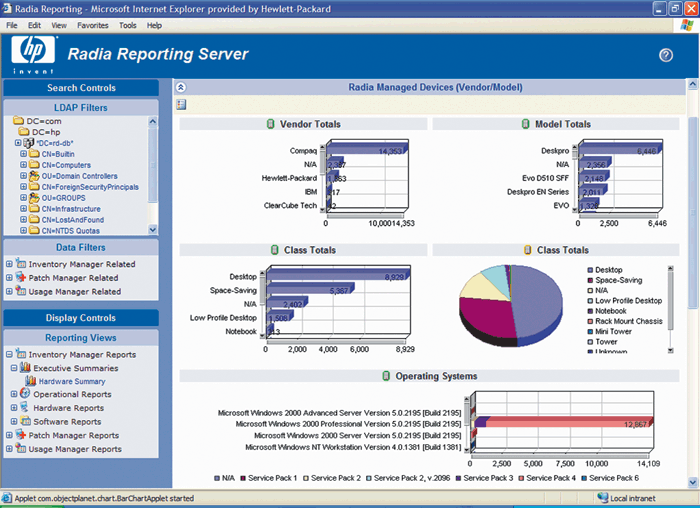Click the LDAP Filters header
The width and height of the screenshot is (700, 508).
click(81, 108)
